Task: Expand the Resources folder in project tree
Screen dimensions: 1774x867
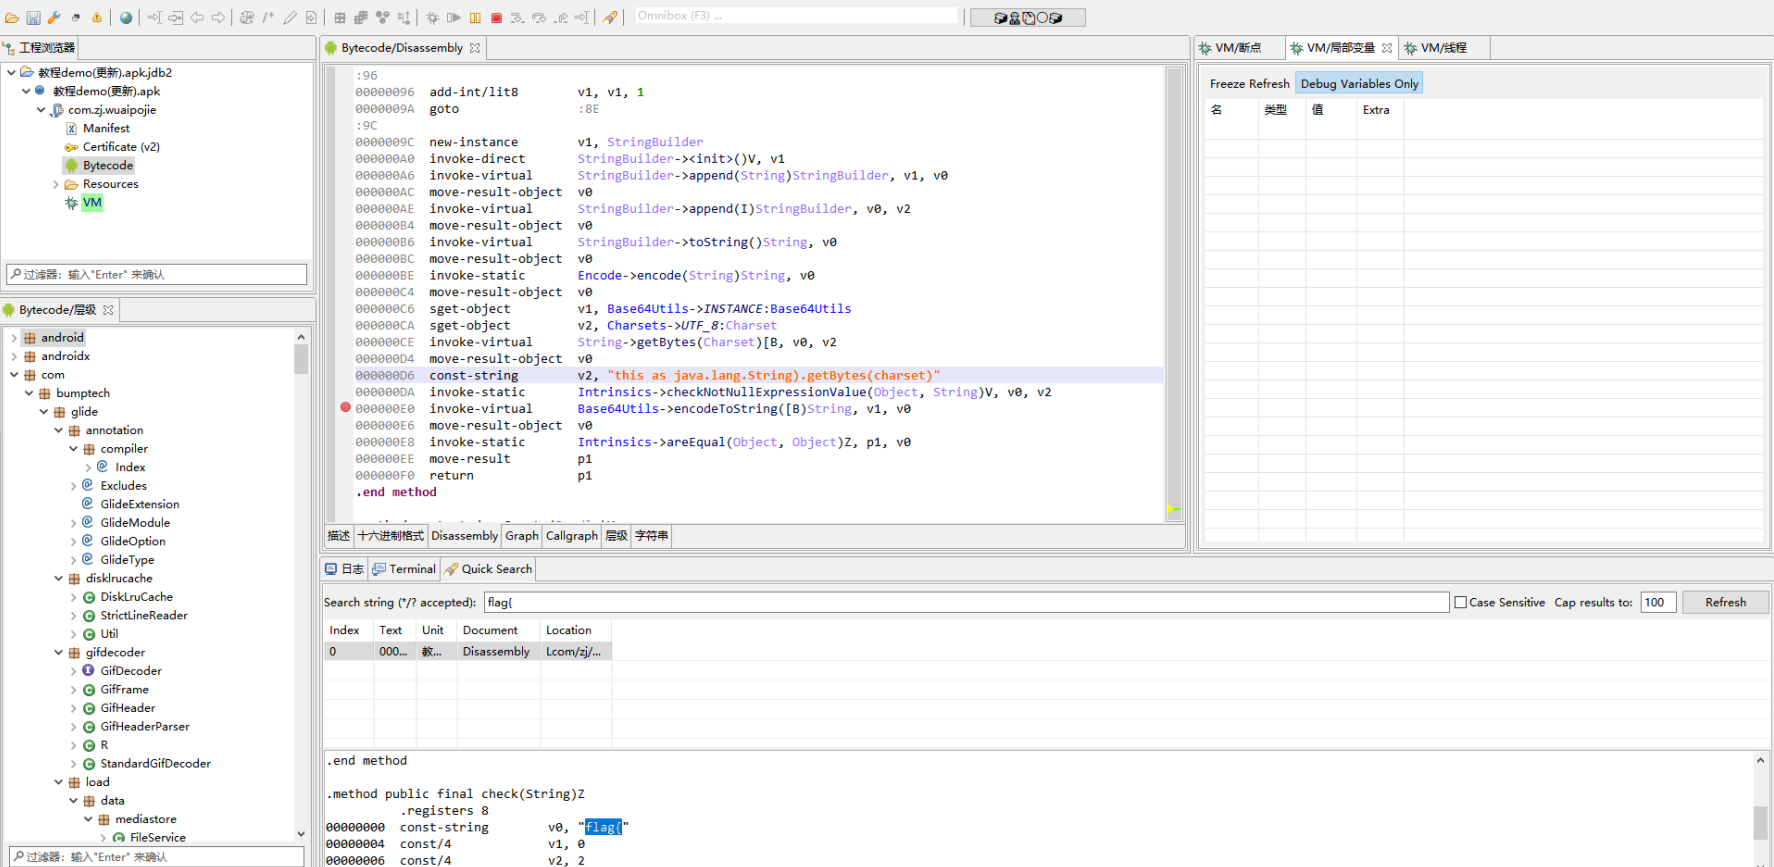Action: tap(56, 184)
